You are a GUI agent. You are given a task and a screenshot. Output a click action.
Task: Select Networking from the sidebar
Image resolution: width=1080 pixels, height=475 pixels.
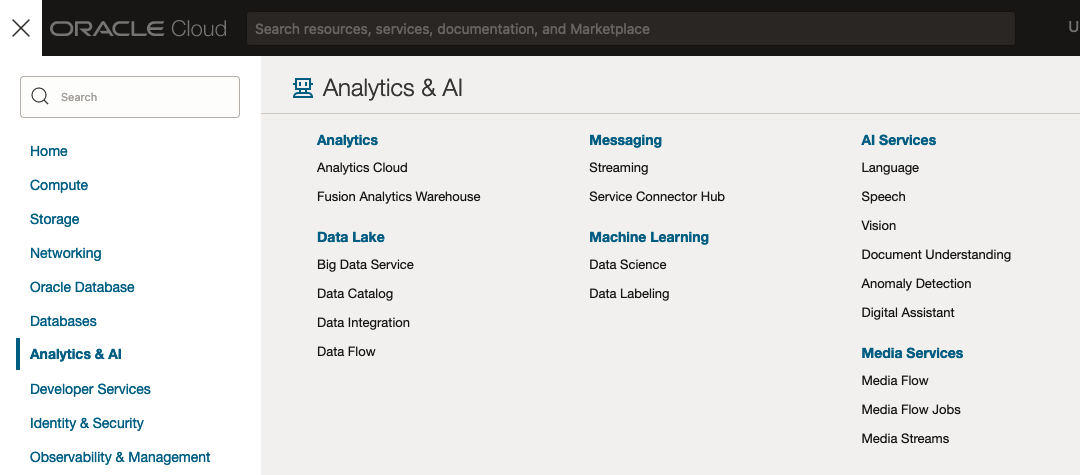point(65,253)
